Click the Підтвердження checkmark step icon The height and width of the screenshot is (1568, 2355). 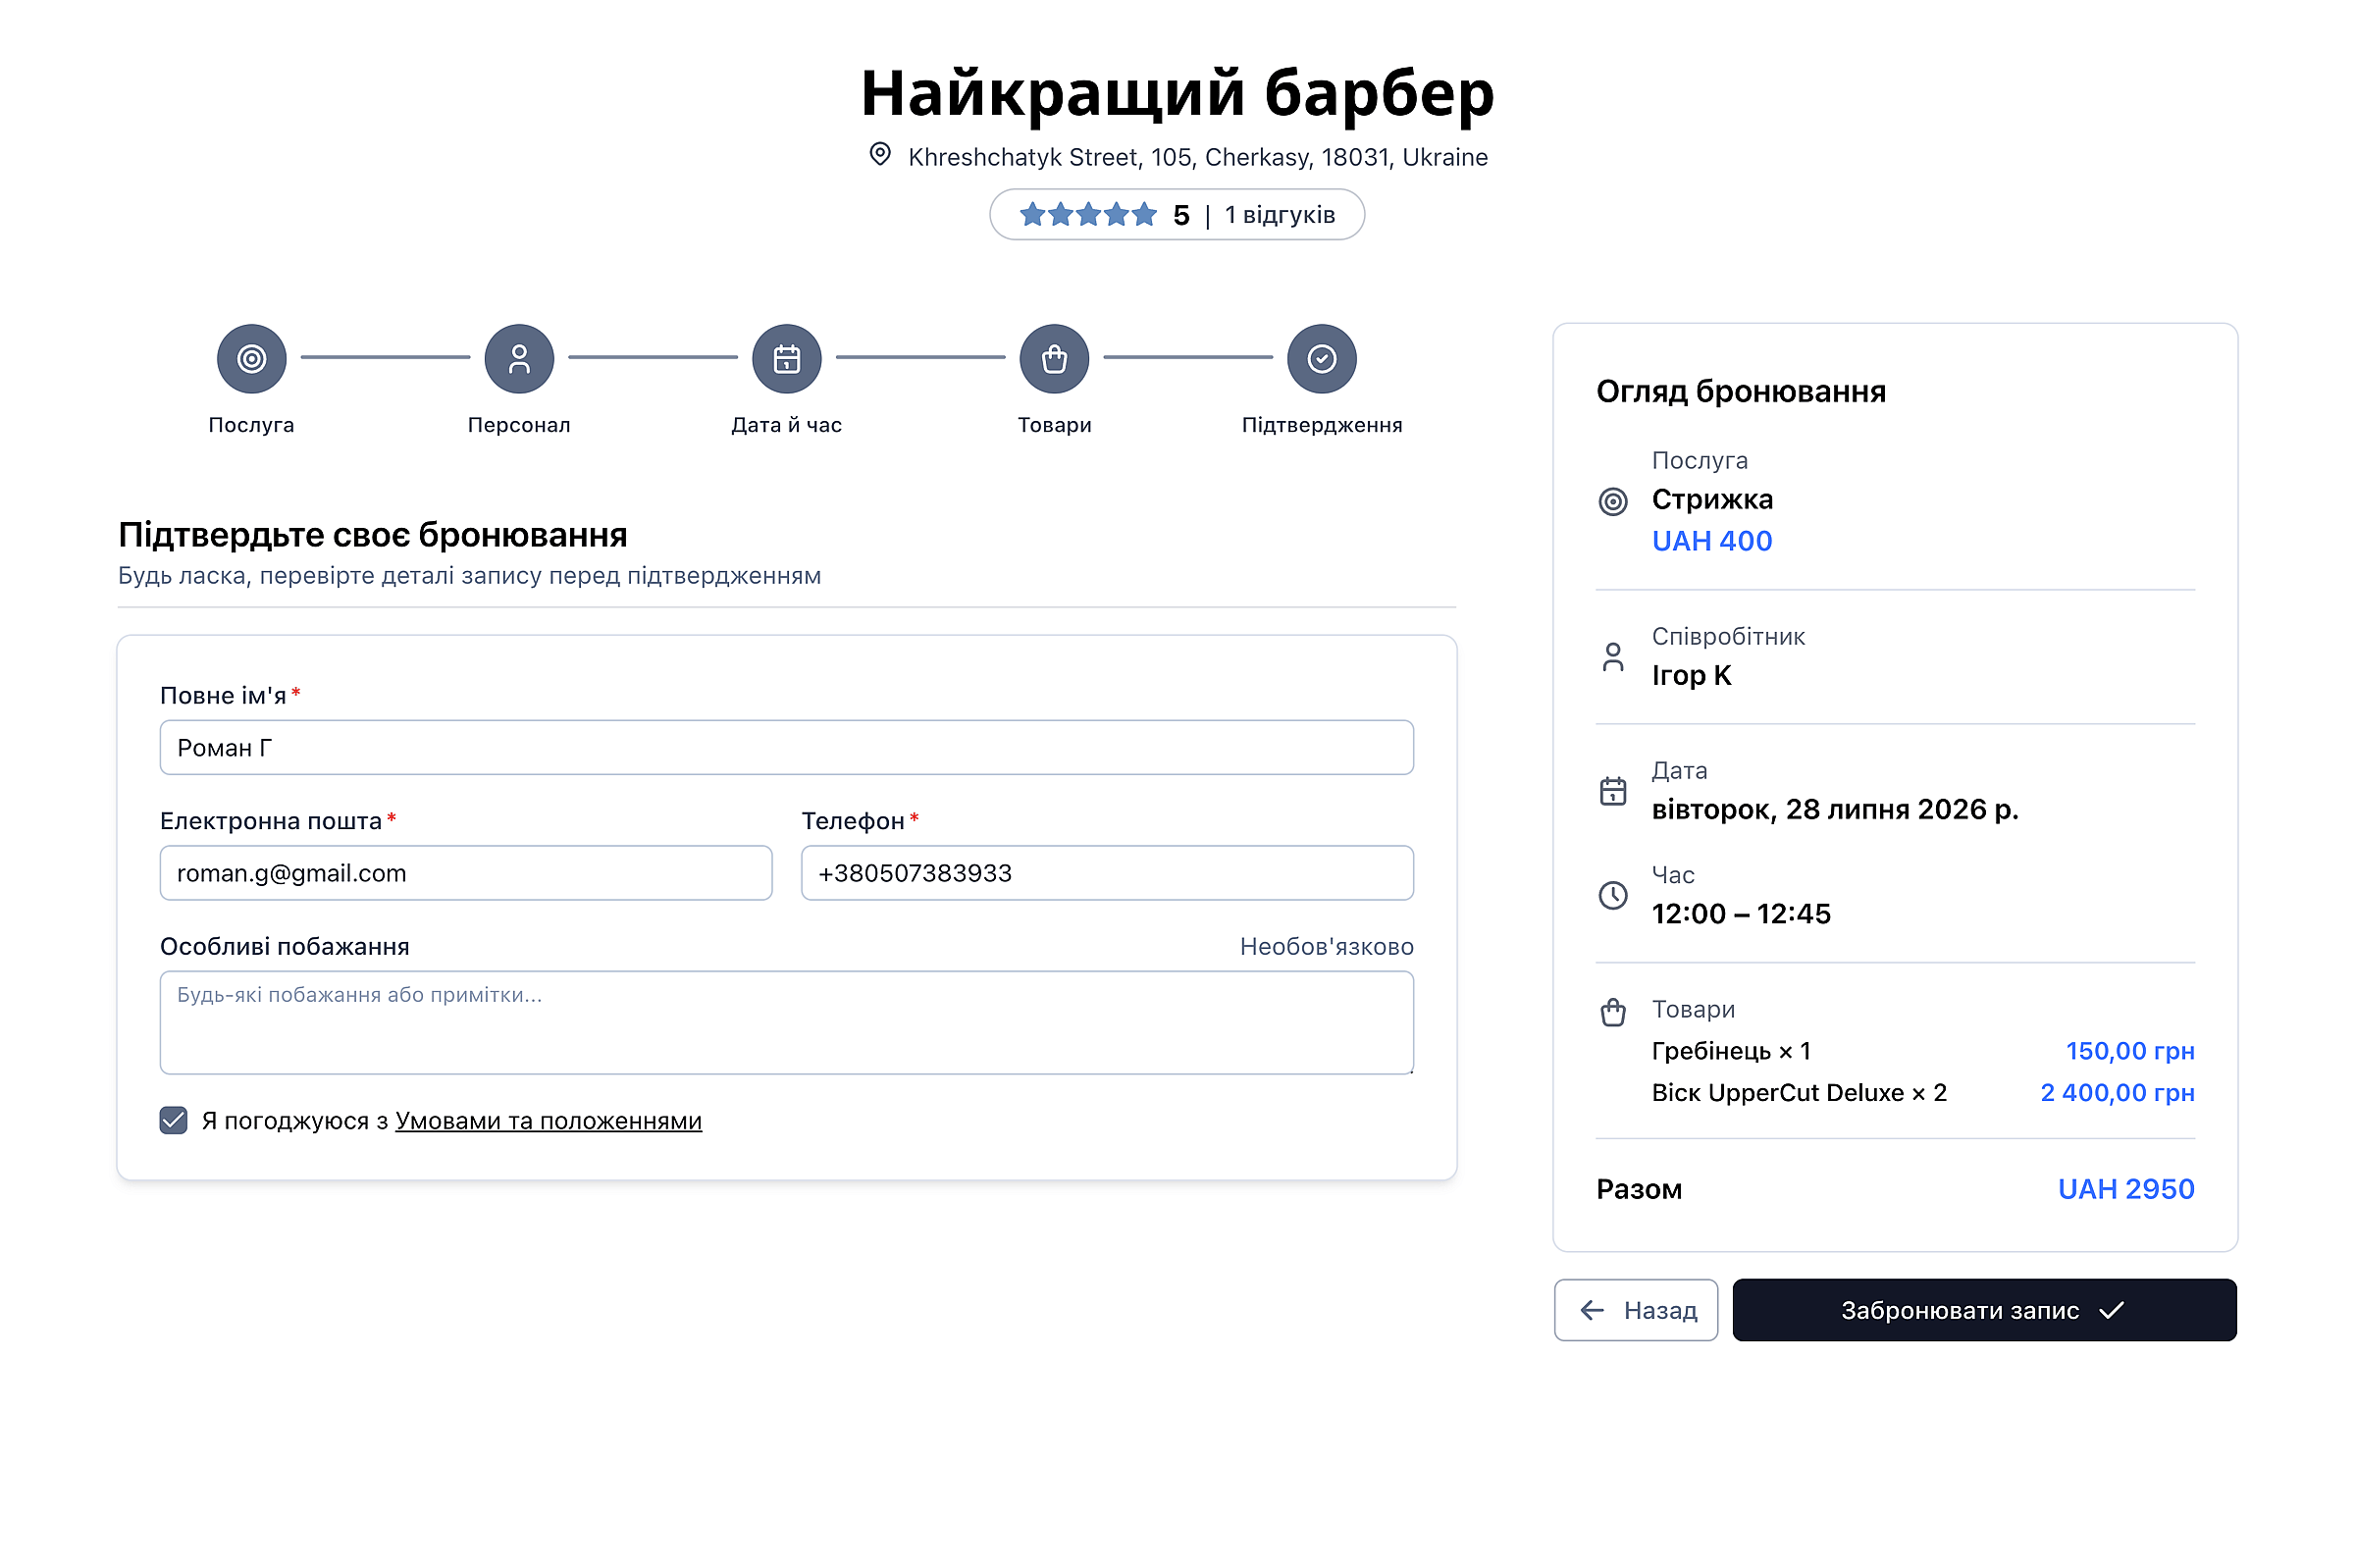[1322, 358]
